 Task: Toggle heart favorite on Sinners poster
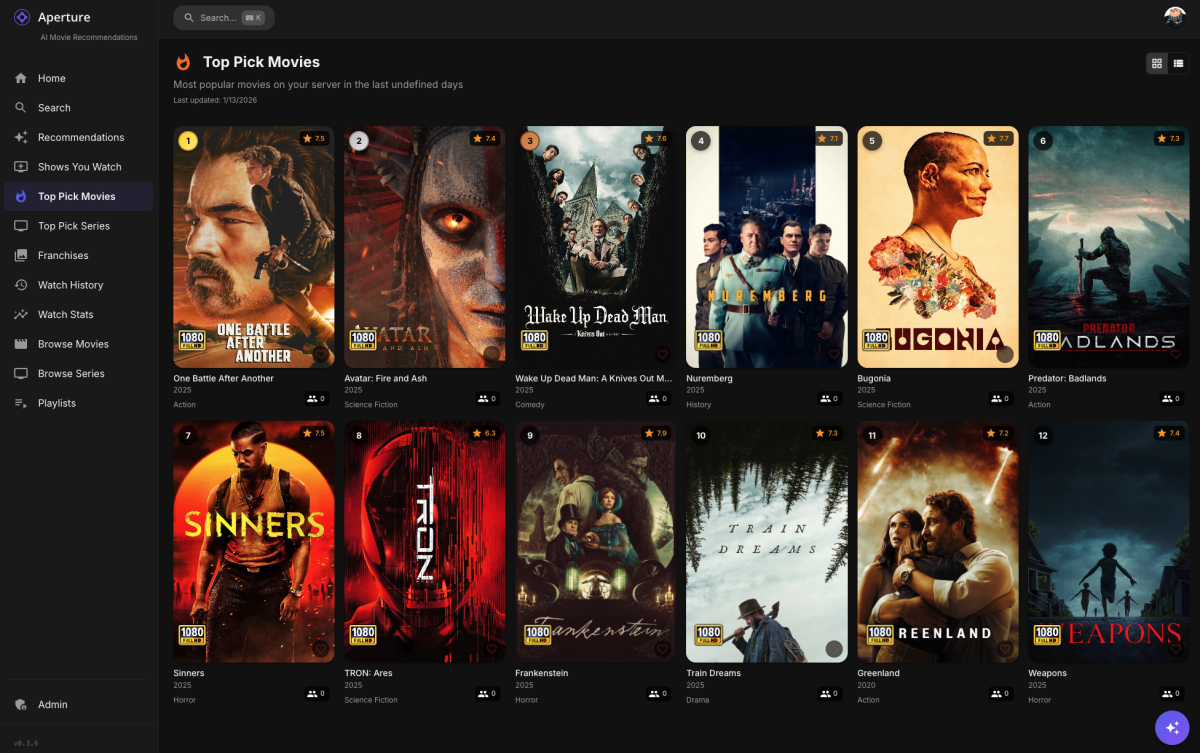tap(320, 649)
